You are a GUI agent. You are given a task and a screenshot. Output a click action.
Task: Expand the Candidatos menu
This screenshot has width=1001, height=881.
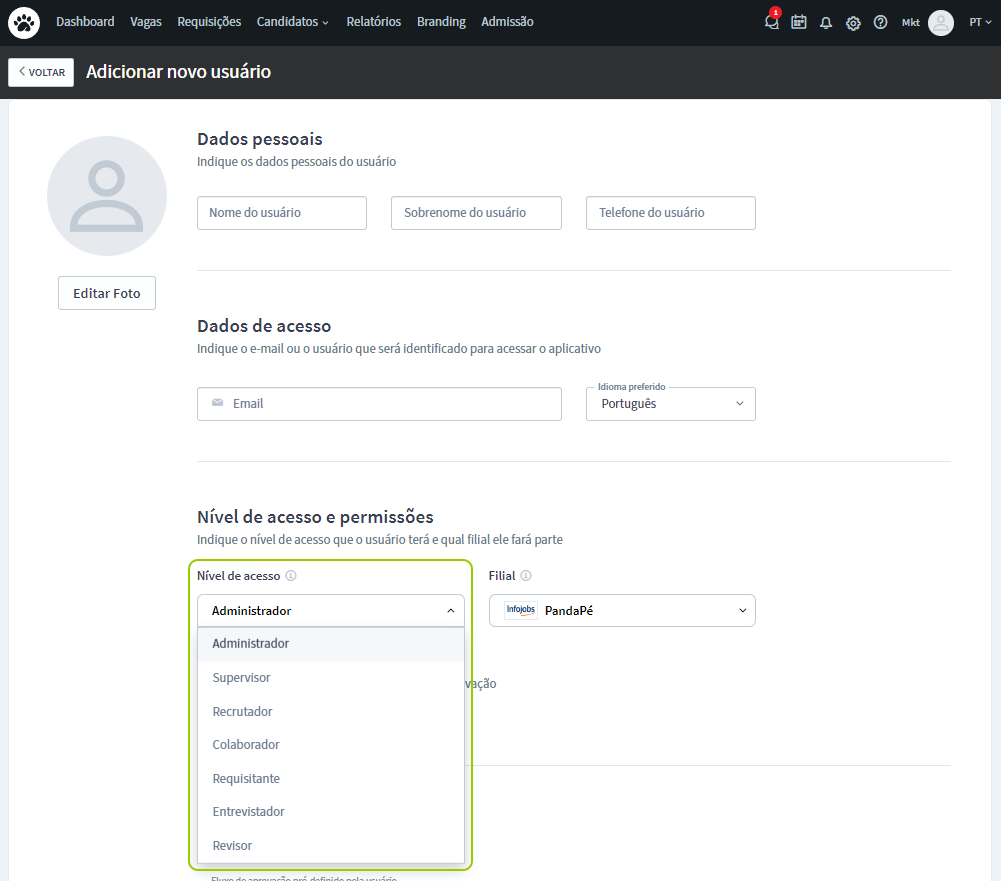pos(292,22)
